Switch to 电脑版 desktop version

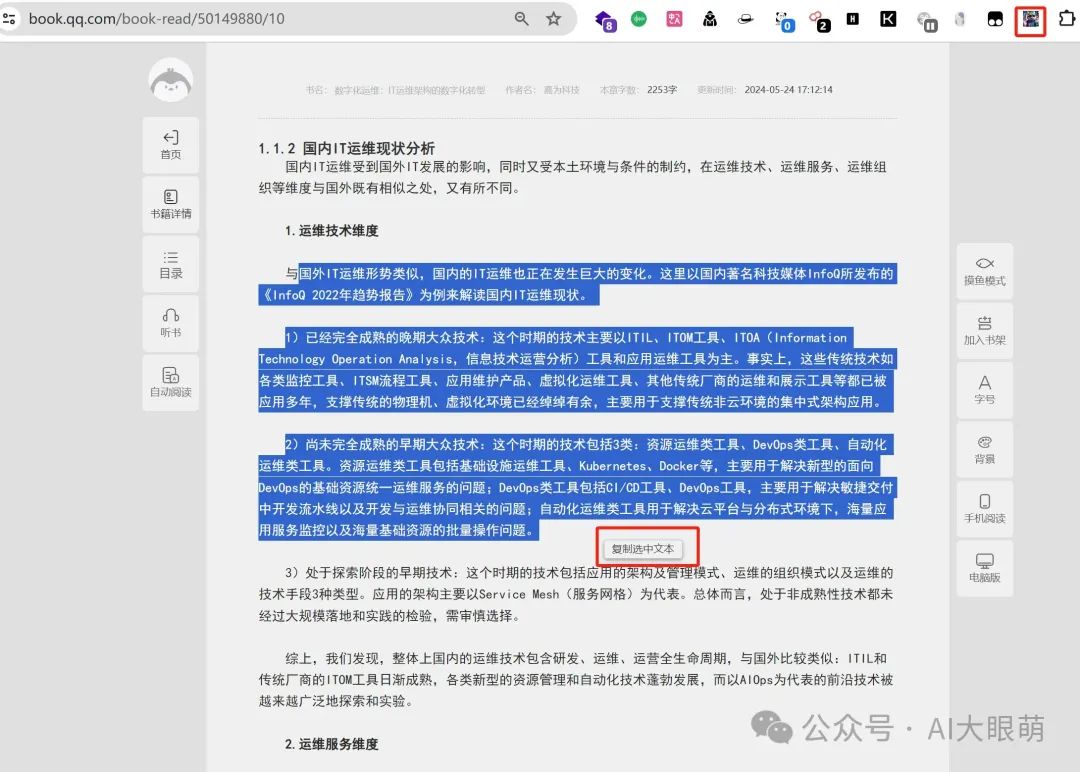point(984,568)
